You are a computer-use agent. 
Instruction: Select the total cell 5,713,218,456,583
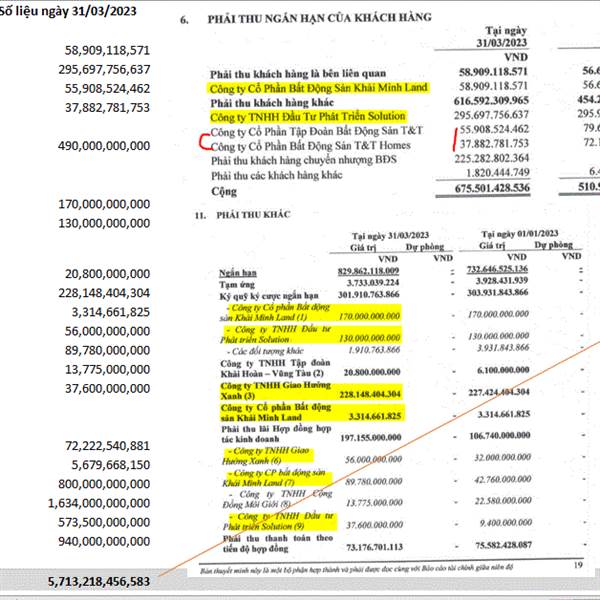[99, 582]
